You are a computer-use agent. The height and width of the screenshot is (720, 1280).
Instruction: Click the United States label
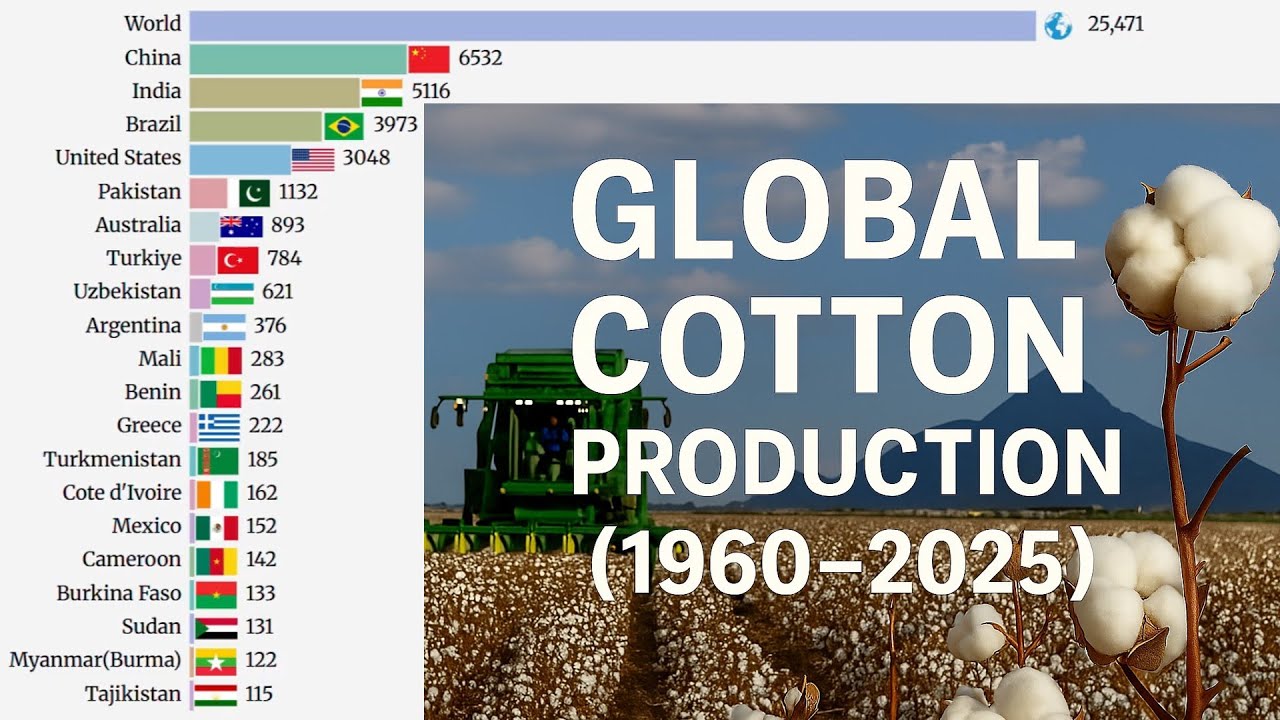pos(118,158)
